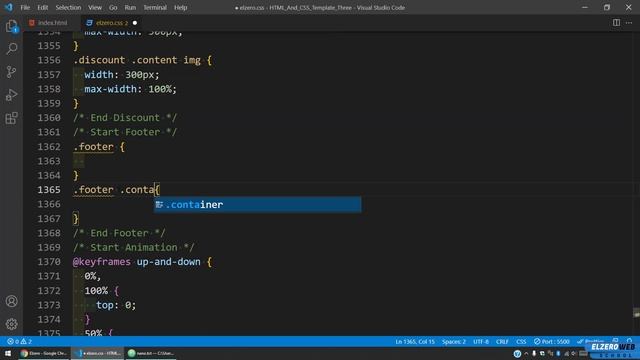Image resolution: width=640 pixels, height=360 pixels.
Task: Open the File menu
Action: click(x=25, y=7)
